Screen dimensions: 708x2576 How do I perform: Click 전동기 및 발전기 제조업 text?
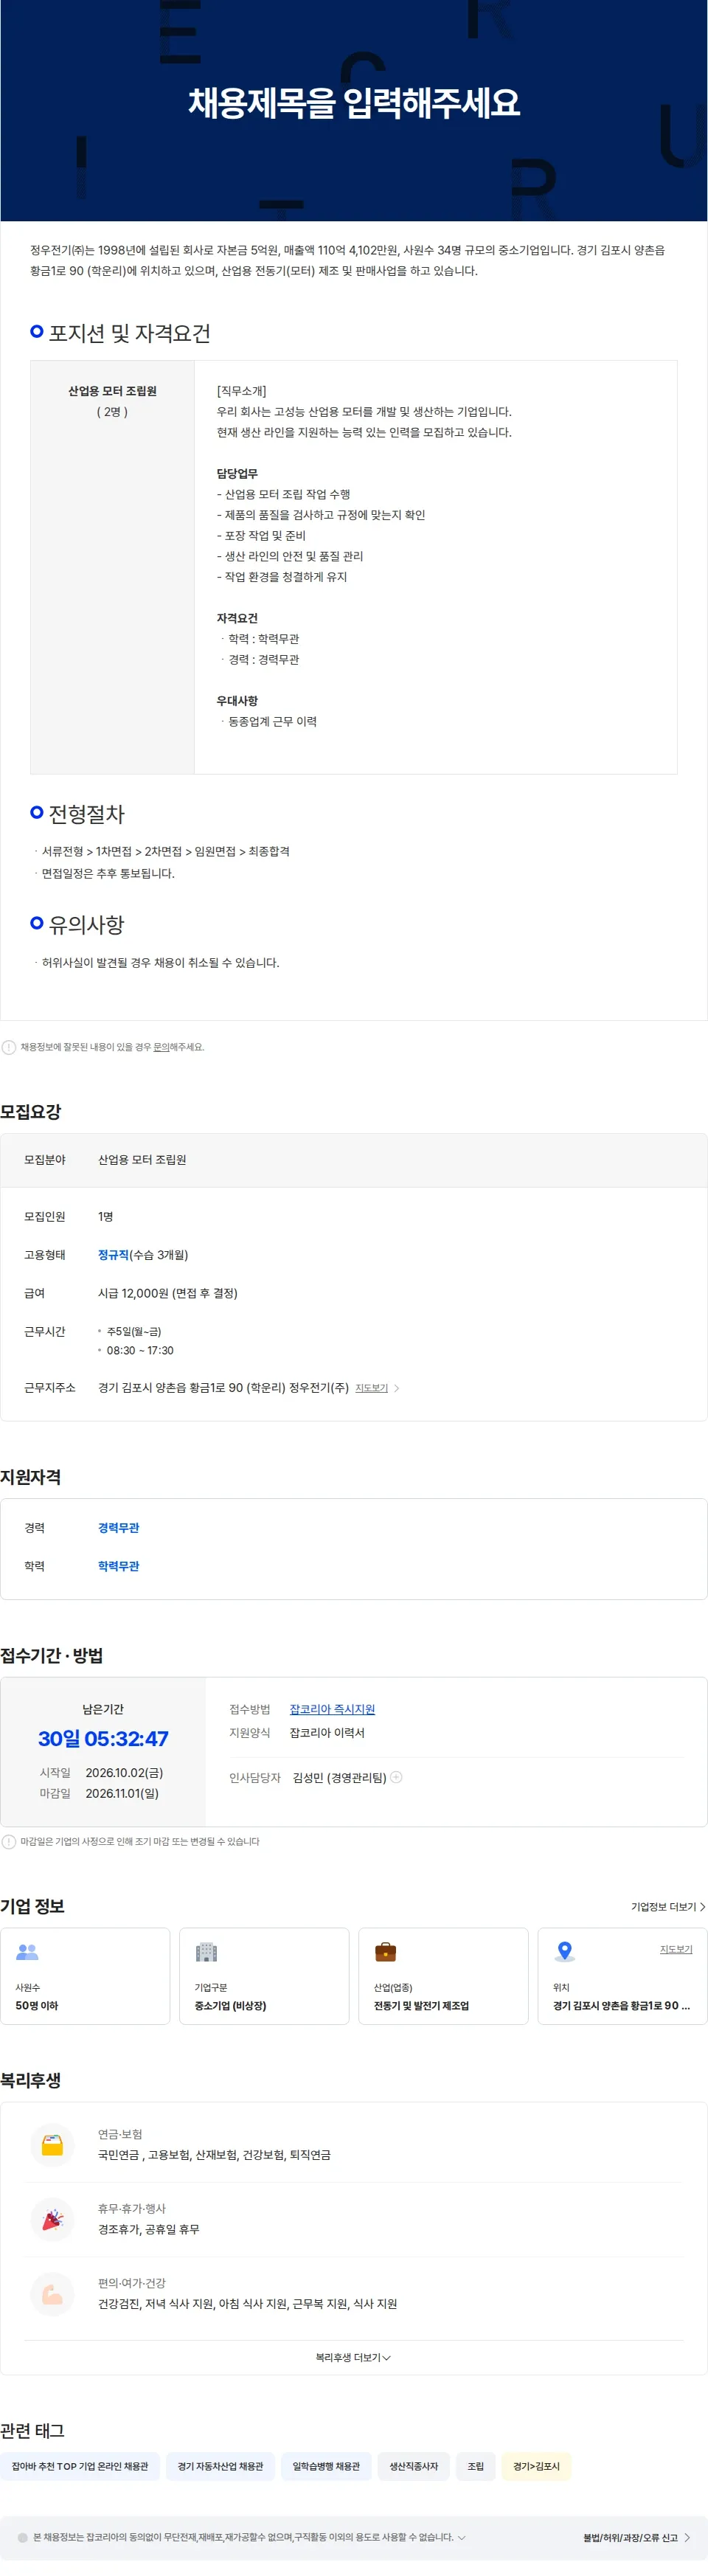click(x=421, y=2005)
